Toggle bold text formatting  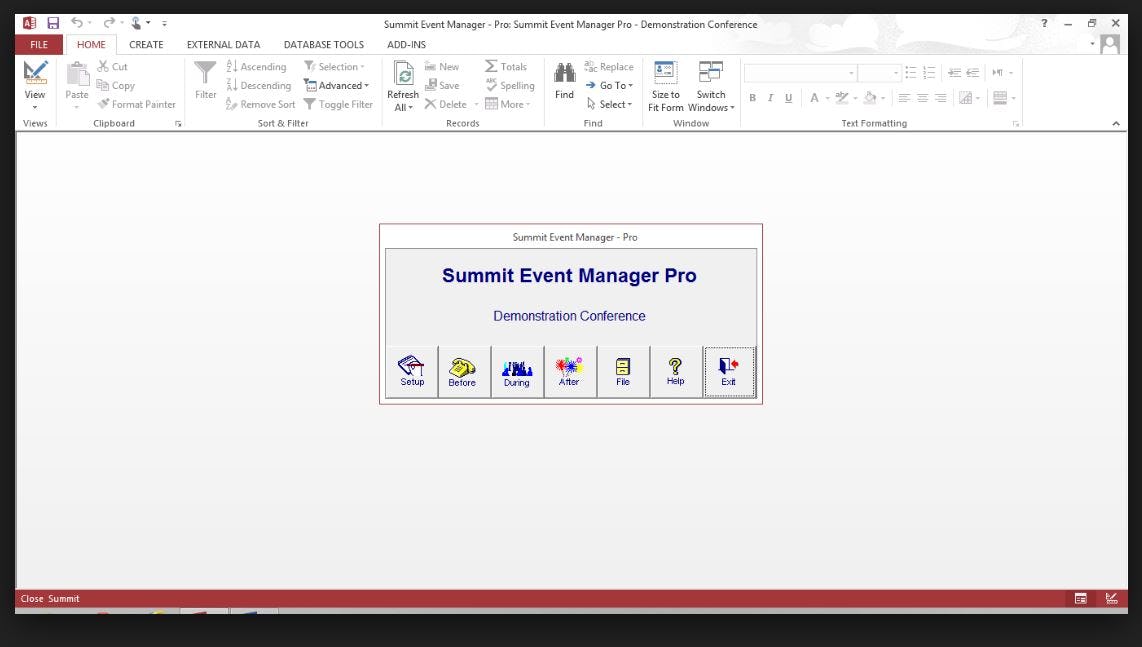(x=752, y=97)
